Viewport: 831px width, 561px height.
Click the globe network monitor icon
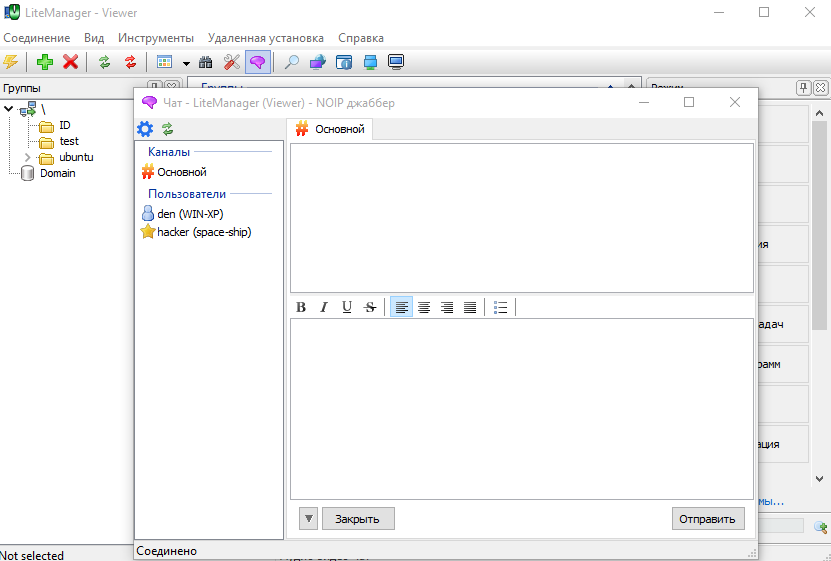click(x=317, y=62)
